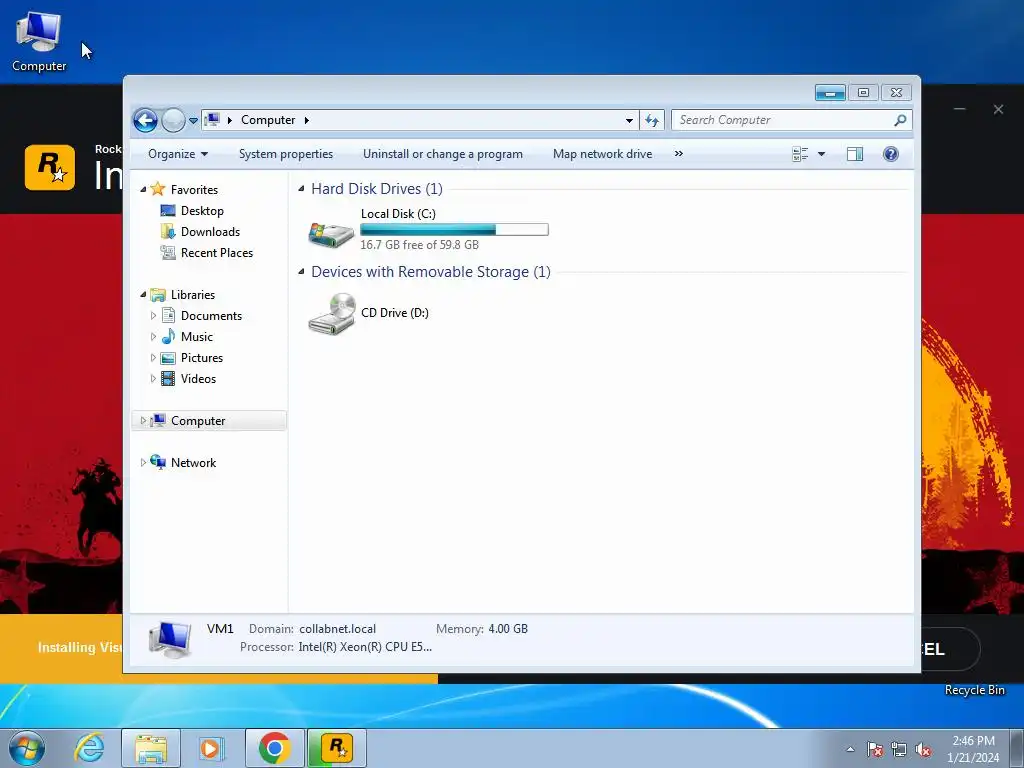
Task: Click the blue Help question mark icon
Action: (x=890, y=154)
